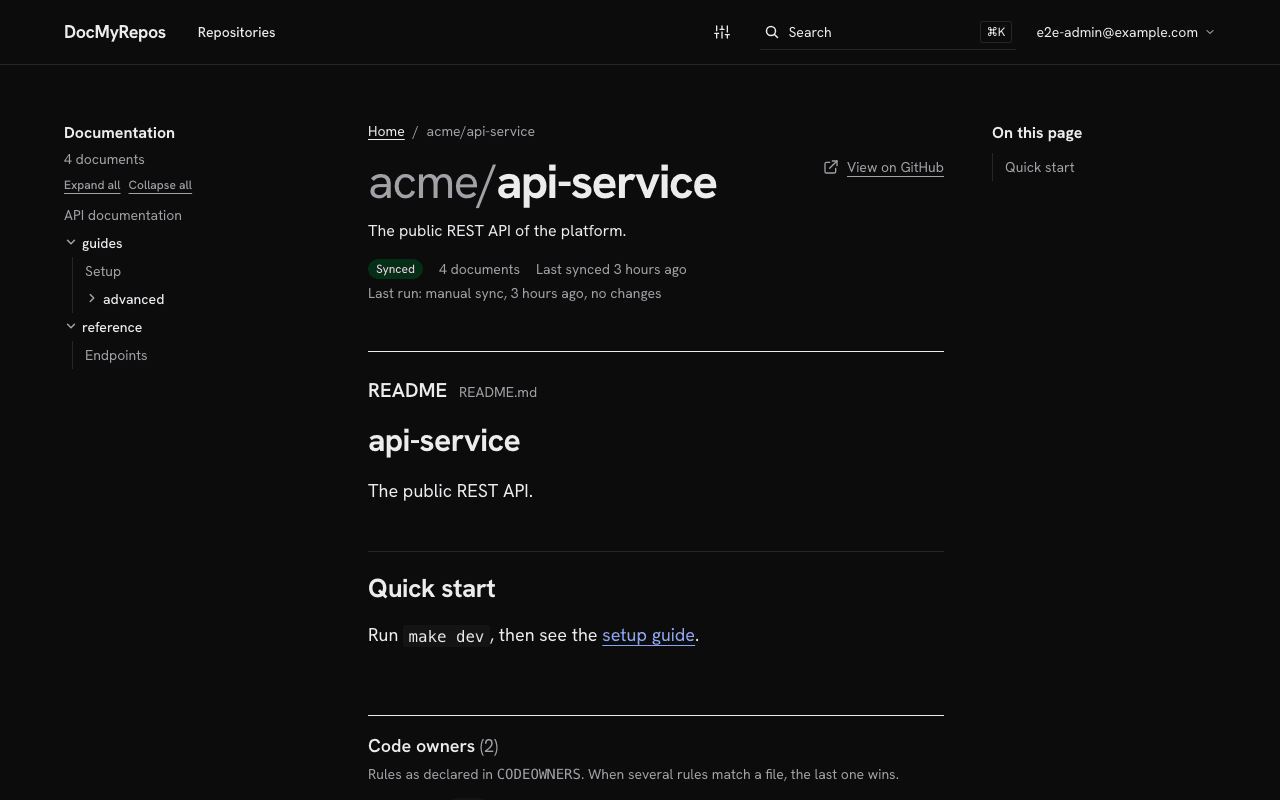Open the Setup document
This screenshot has width=1280, height=800.
pos(103,271)
